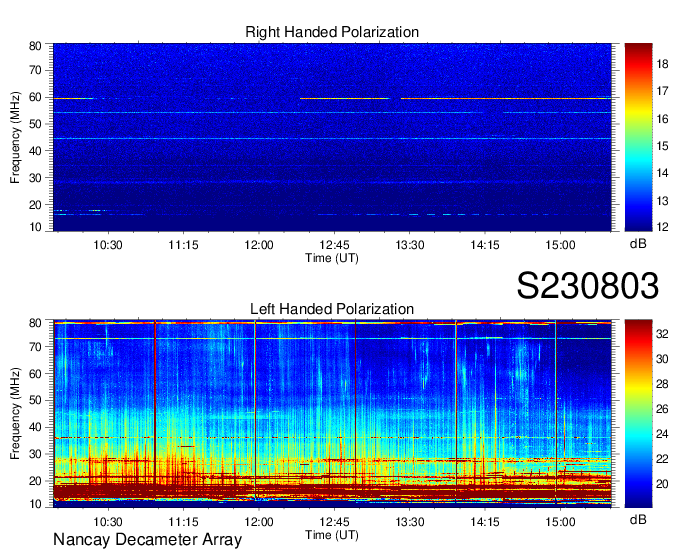Click the 18 value on top colorbar
The height and width of the screenshot is (552, 680).
(x=662, y=64)
